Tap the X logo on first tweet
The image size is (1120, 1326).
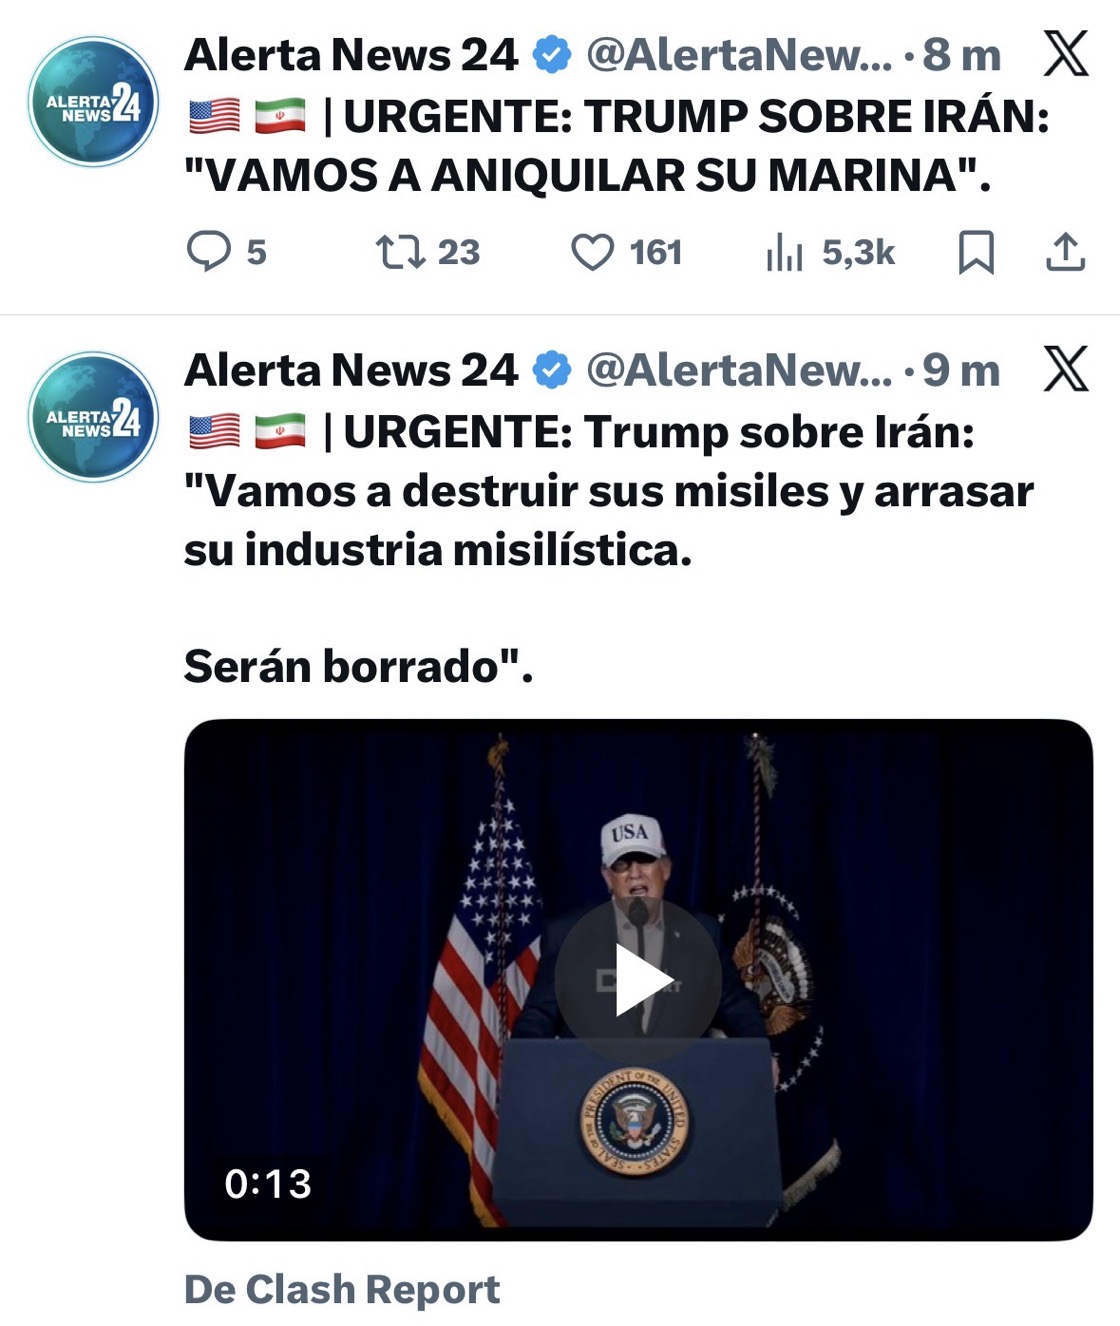(x=1066, y=54)
